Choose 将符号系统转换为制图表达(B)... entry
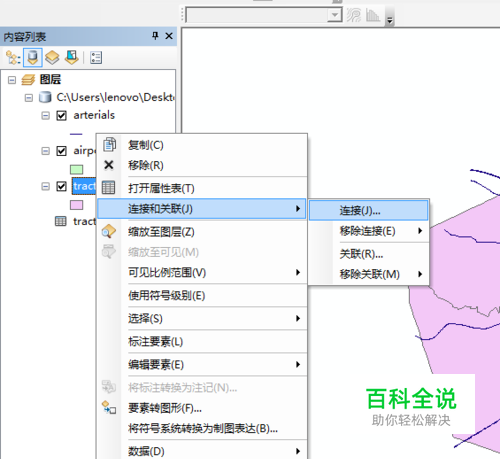500x459 pixels. tap(202, 428)
